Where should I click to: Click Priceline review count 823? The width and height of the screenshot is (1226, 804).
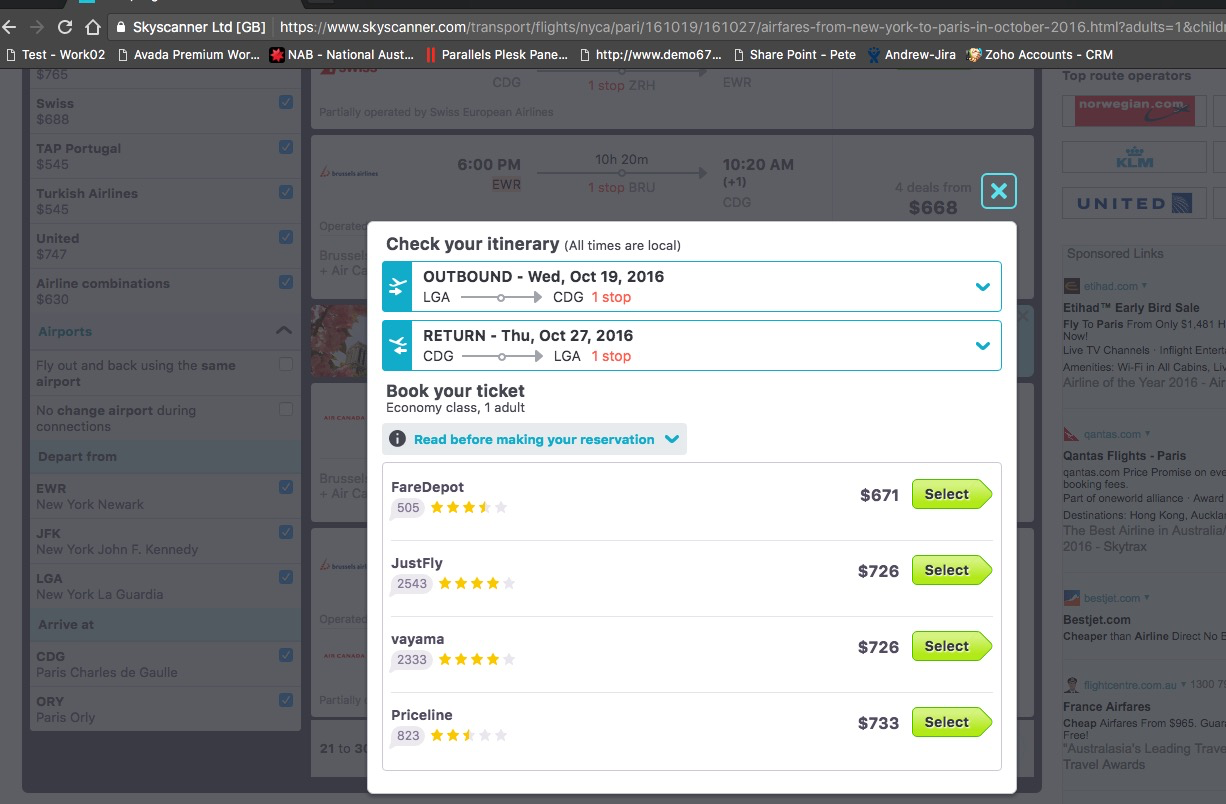click(408, 736)
